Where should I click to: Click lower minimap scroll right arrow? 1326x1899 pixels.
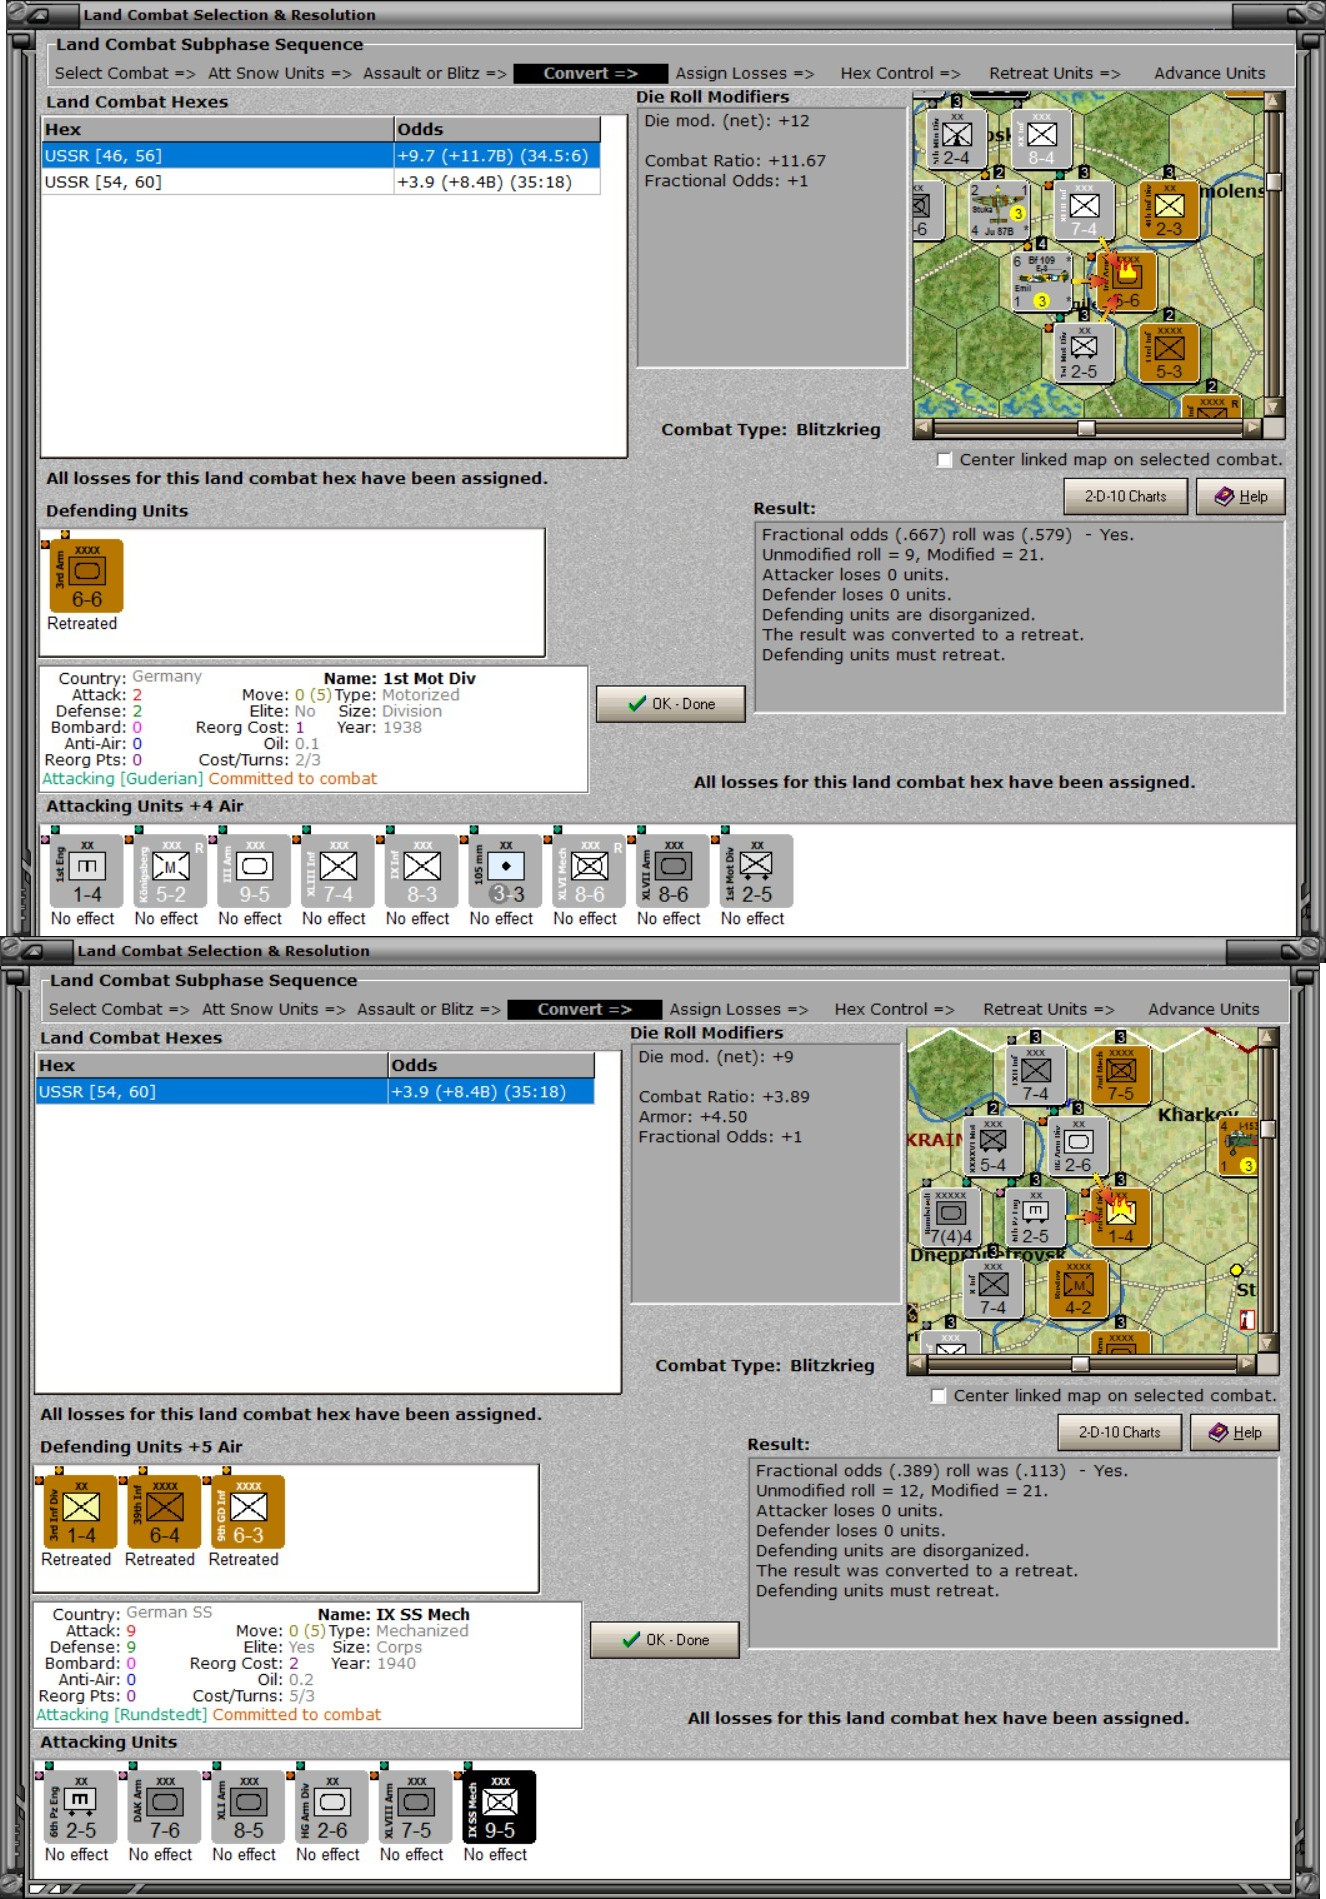click(1246, 1363)
